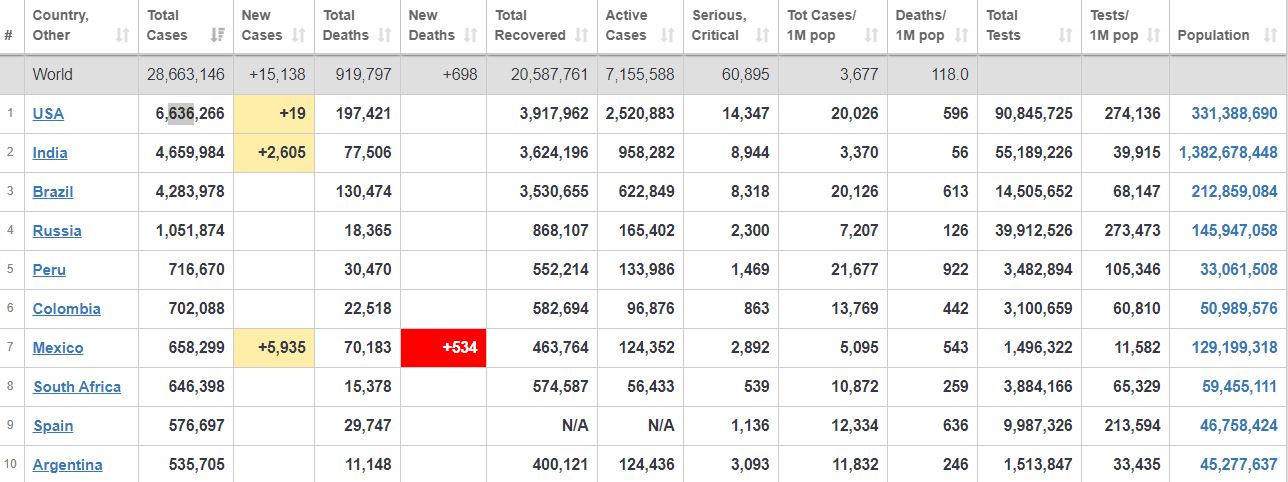Open USA population figure 331,388,690 link
1288x482 pixels.
[x=1234, y=113]
